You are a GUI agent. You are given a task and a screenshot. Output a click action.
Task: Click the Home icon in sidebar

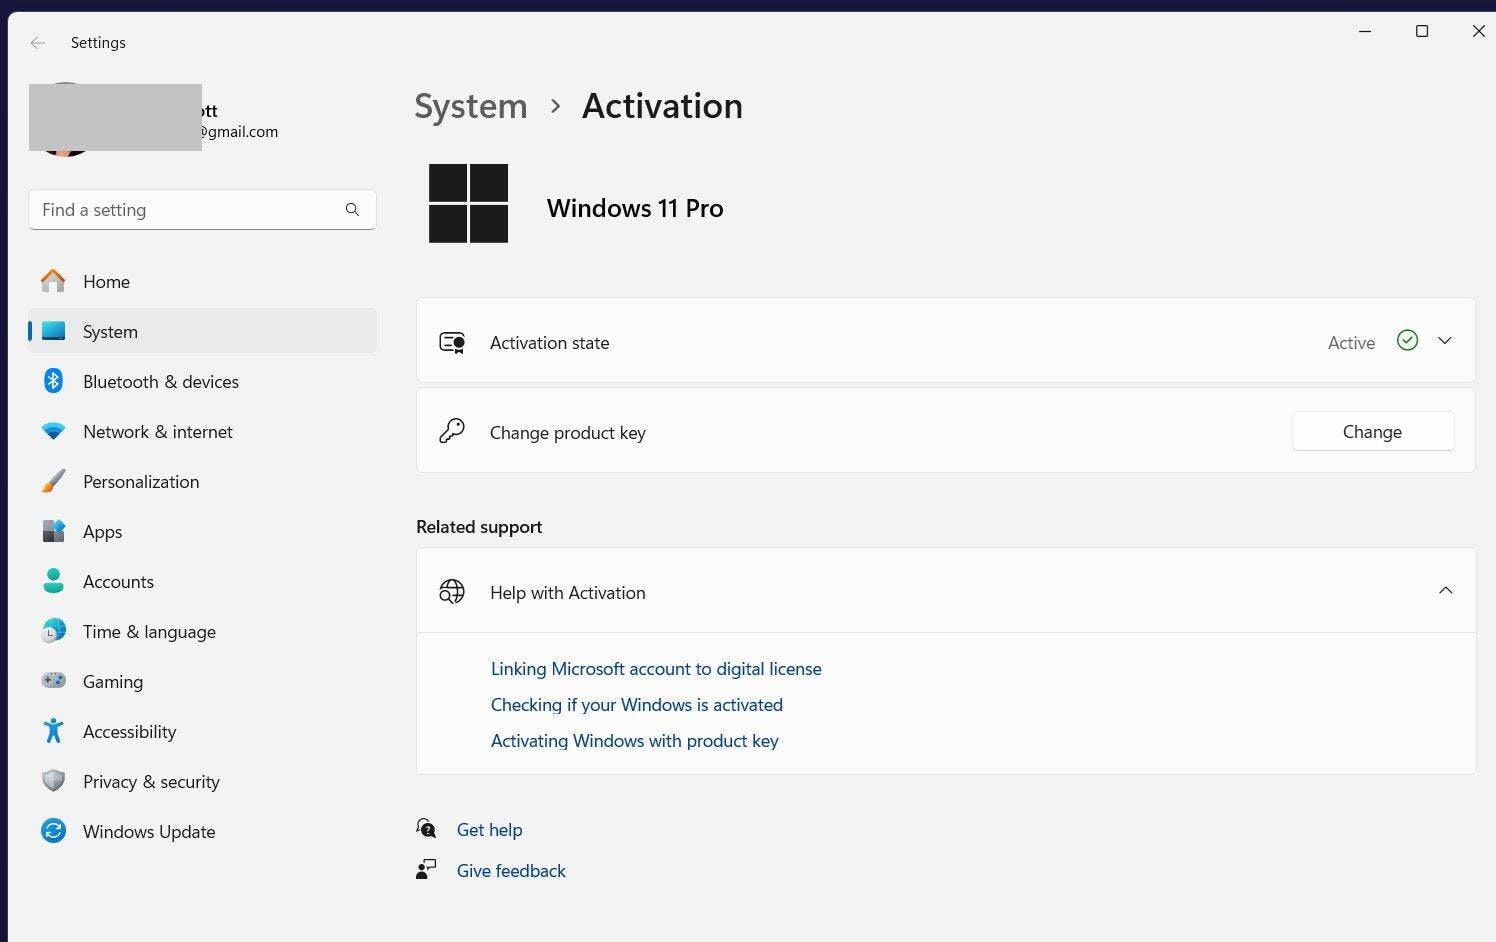point(53,281)
